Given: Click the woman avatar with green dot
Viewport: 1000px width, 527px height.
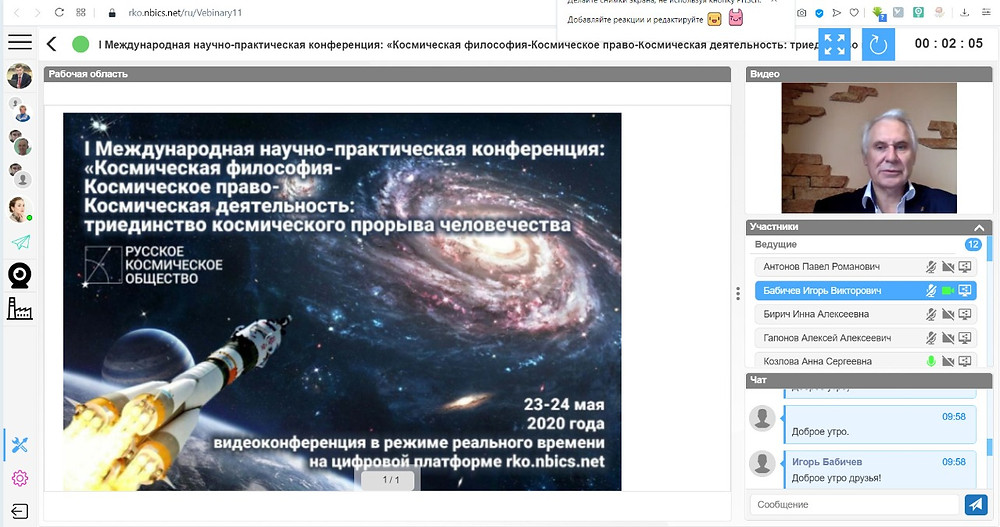Looking at the screenshot, I should coord(20,209).
